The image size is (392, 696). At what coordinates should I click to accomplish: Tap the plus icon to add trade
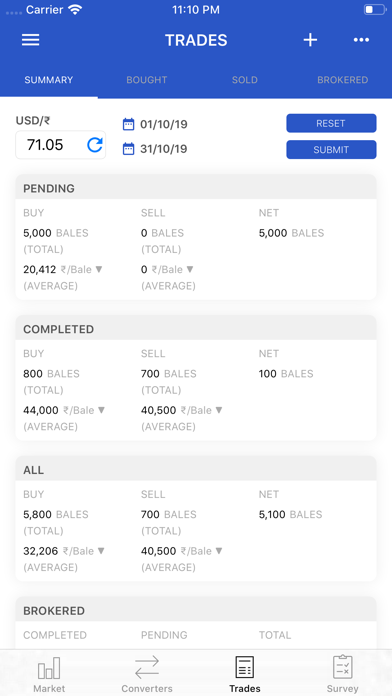click(310, 40)
